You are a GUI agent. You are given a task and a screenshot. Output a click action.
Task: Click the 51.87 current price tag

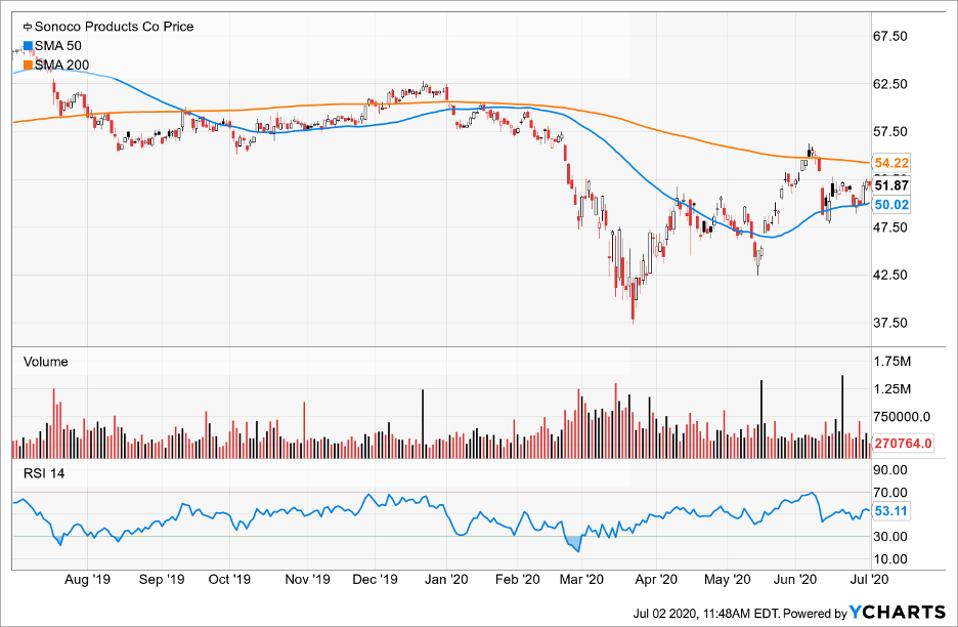point(891,185)
